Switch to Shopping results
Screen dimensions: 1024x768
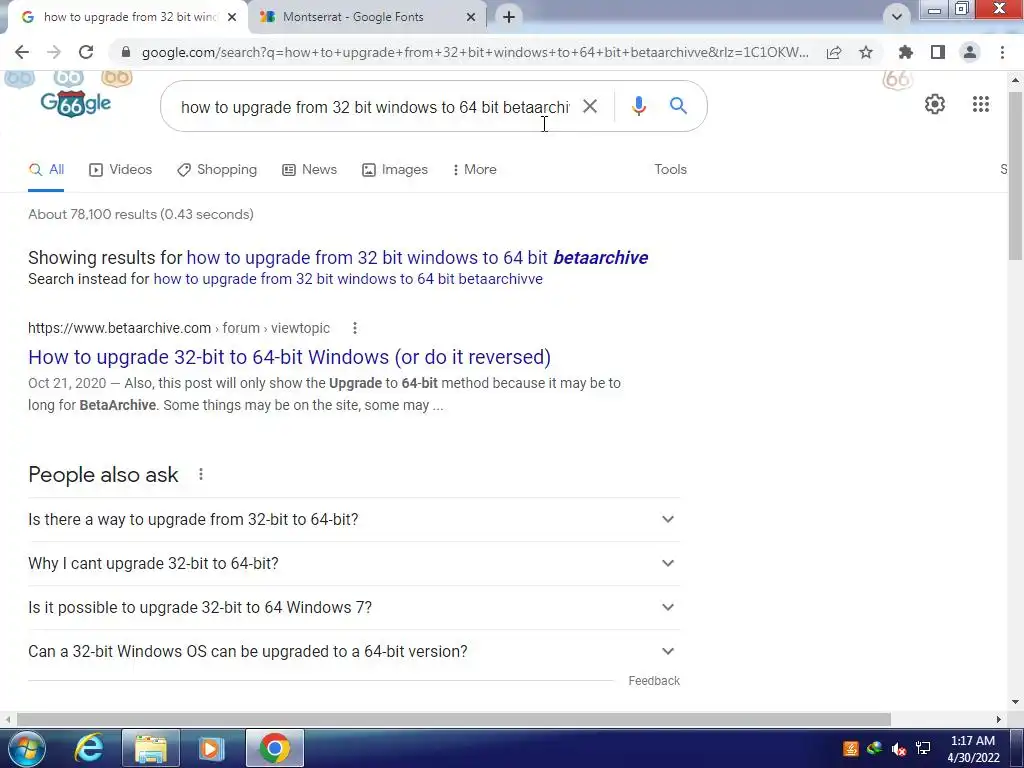click(x=217, y=169)
